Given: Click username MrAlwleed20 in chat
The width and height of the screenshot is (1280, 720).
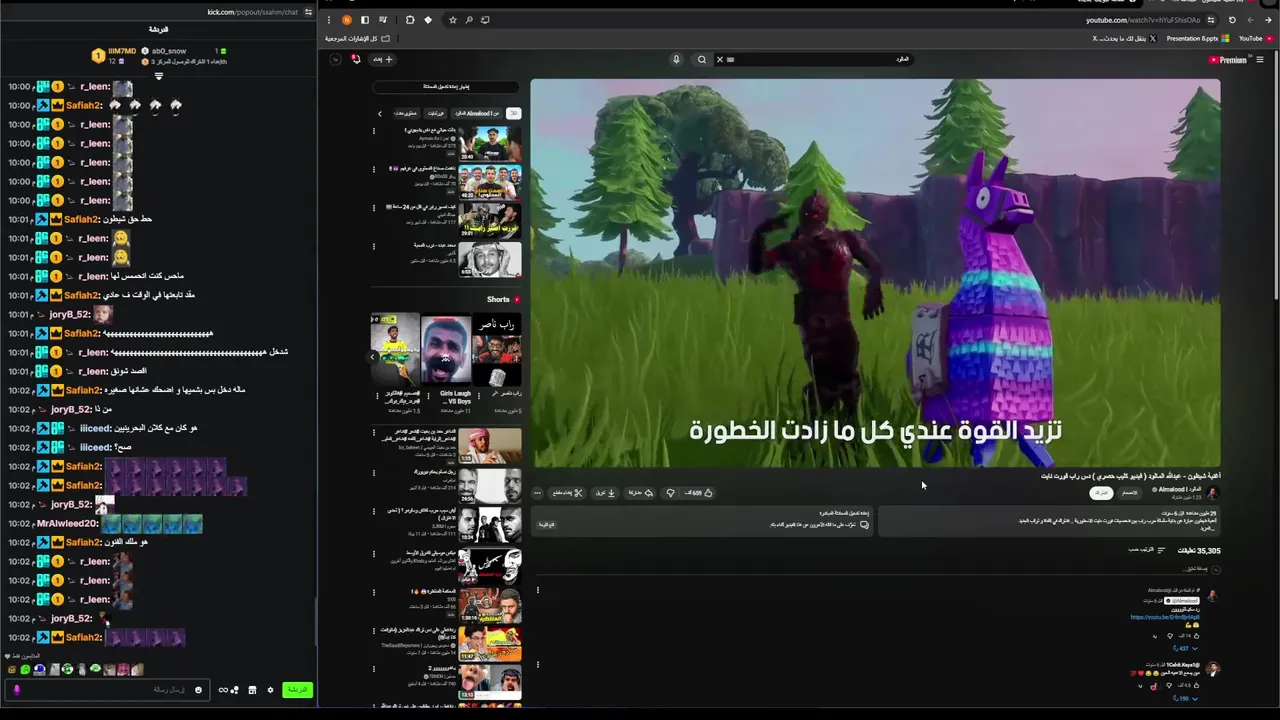Looking at the screenshot, I should (x=67, y=523).
